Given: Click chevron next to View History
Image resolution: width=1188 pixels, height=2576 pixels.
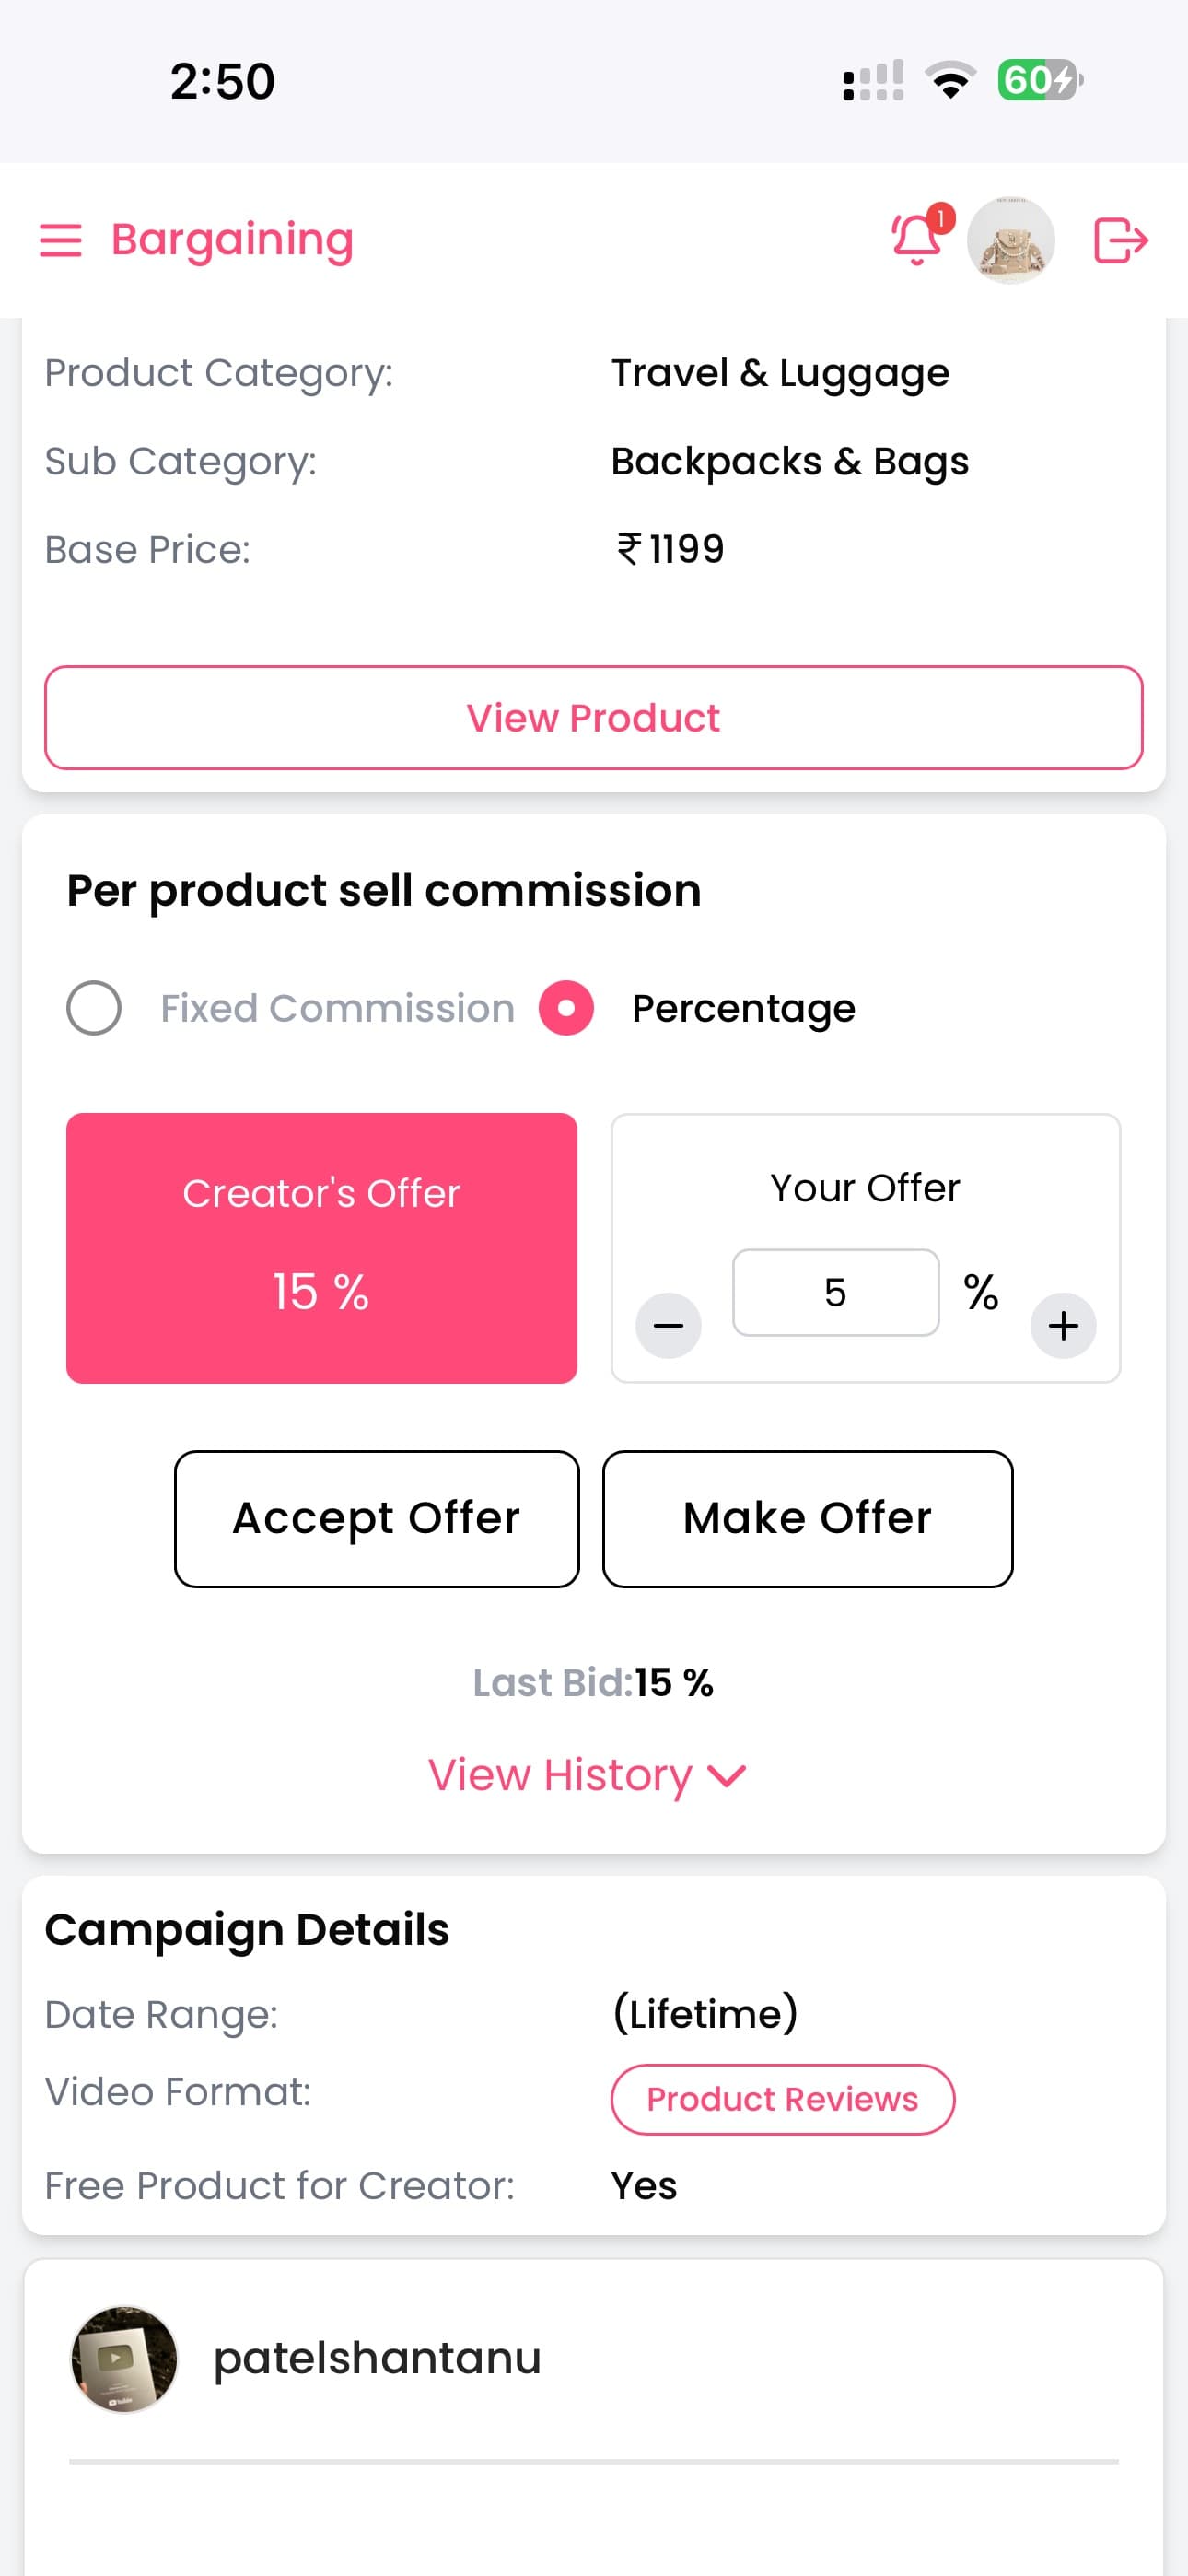Looking at the screenshot, I should [727, 1776].
